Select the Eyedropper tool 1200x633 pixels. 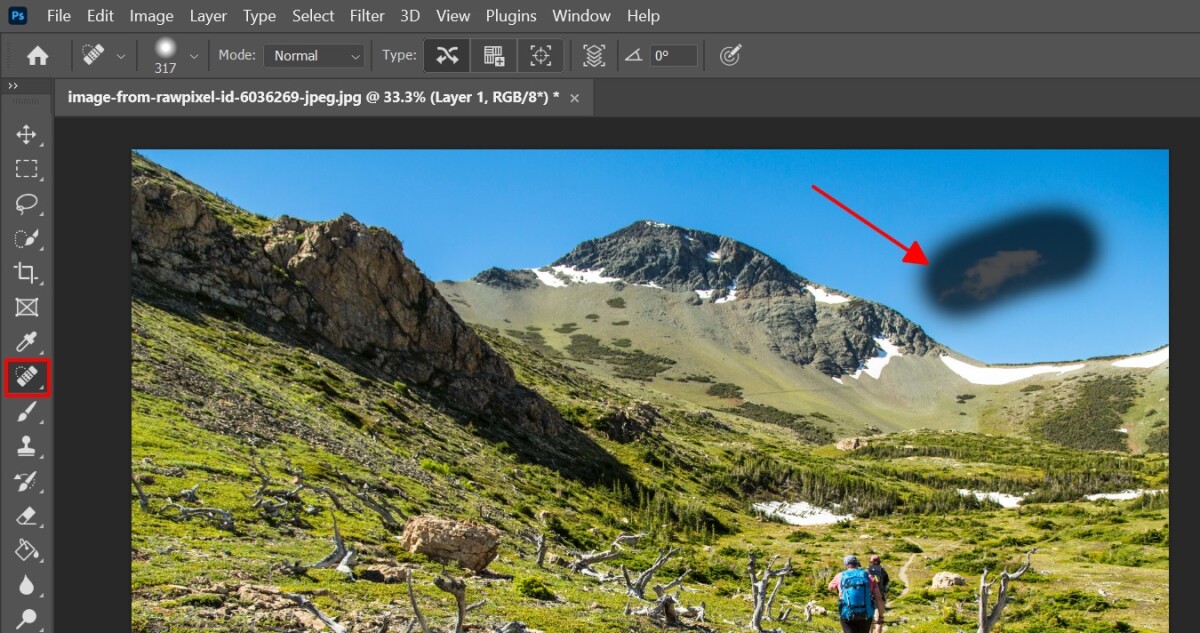tap(26, 342)
